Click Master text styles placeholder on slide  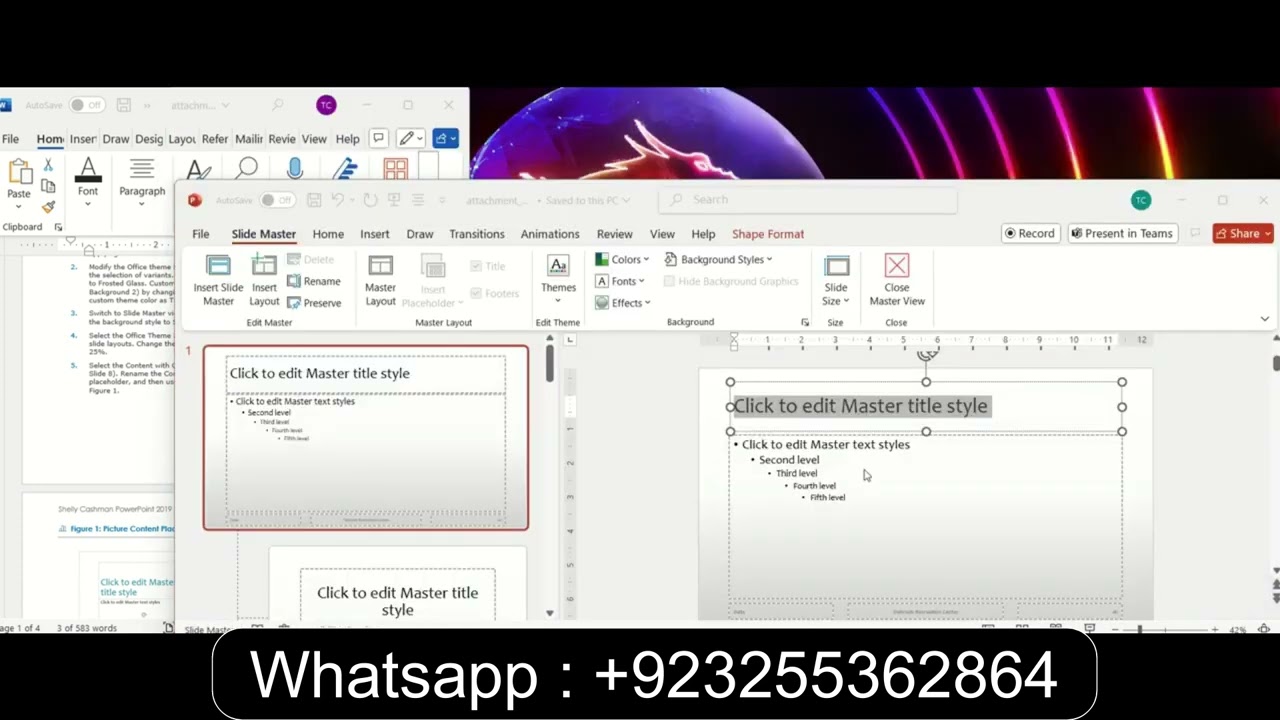pyautogui.click(x=925, y=517)
